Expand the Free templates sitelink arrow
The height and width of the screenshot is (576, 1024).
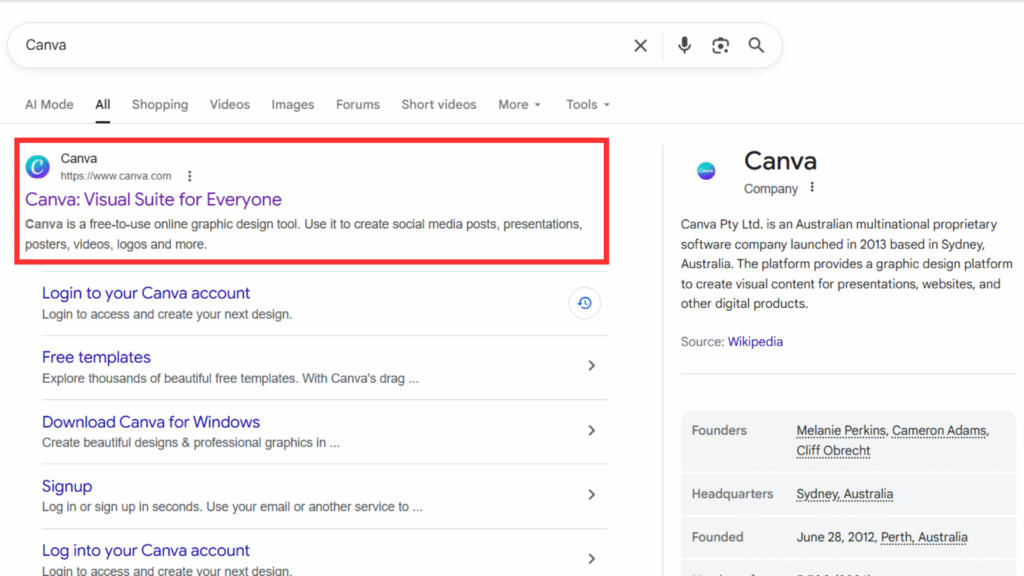(591, 366)
